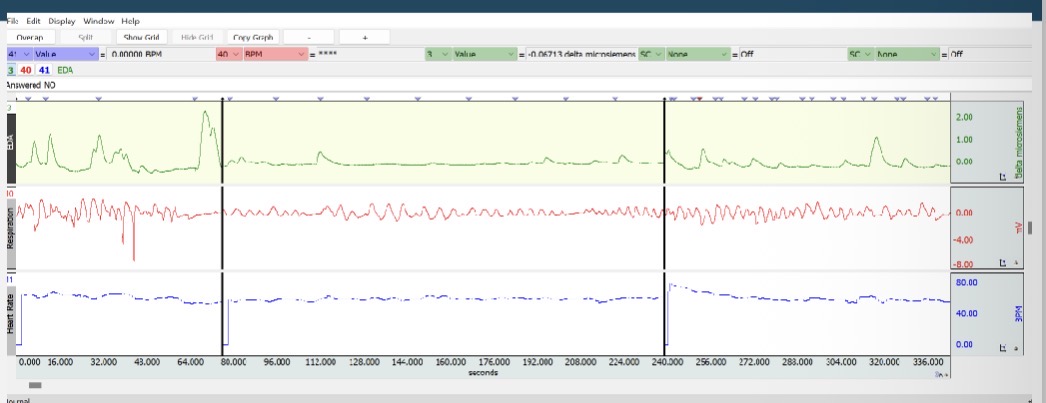Image resolution: width=1046 pixels, height=403 pixels.
Task: Open the blue Value measurement dropdown
Action: [65, 53]
